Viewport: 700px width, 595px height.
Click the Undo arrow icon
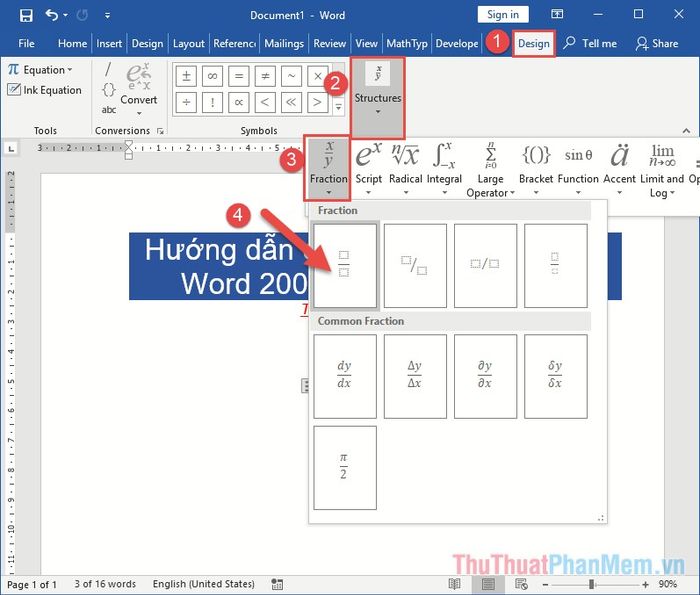[x=52, y=15]
